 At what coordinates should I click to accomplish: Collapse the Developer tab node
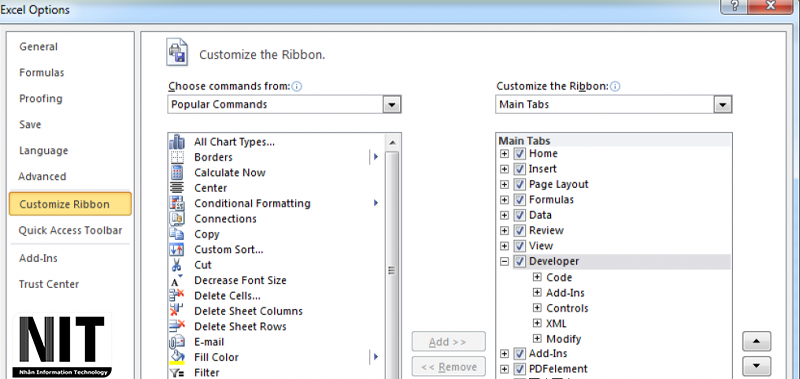505,261
